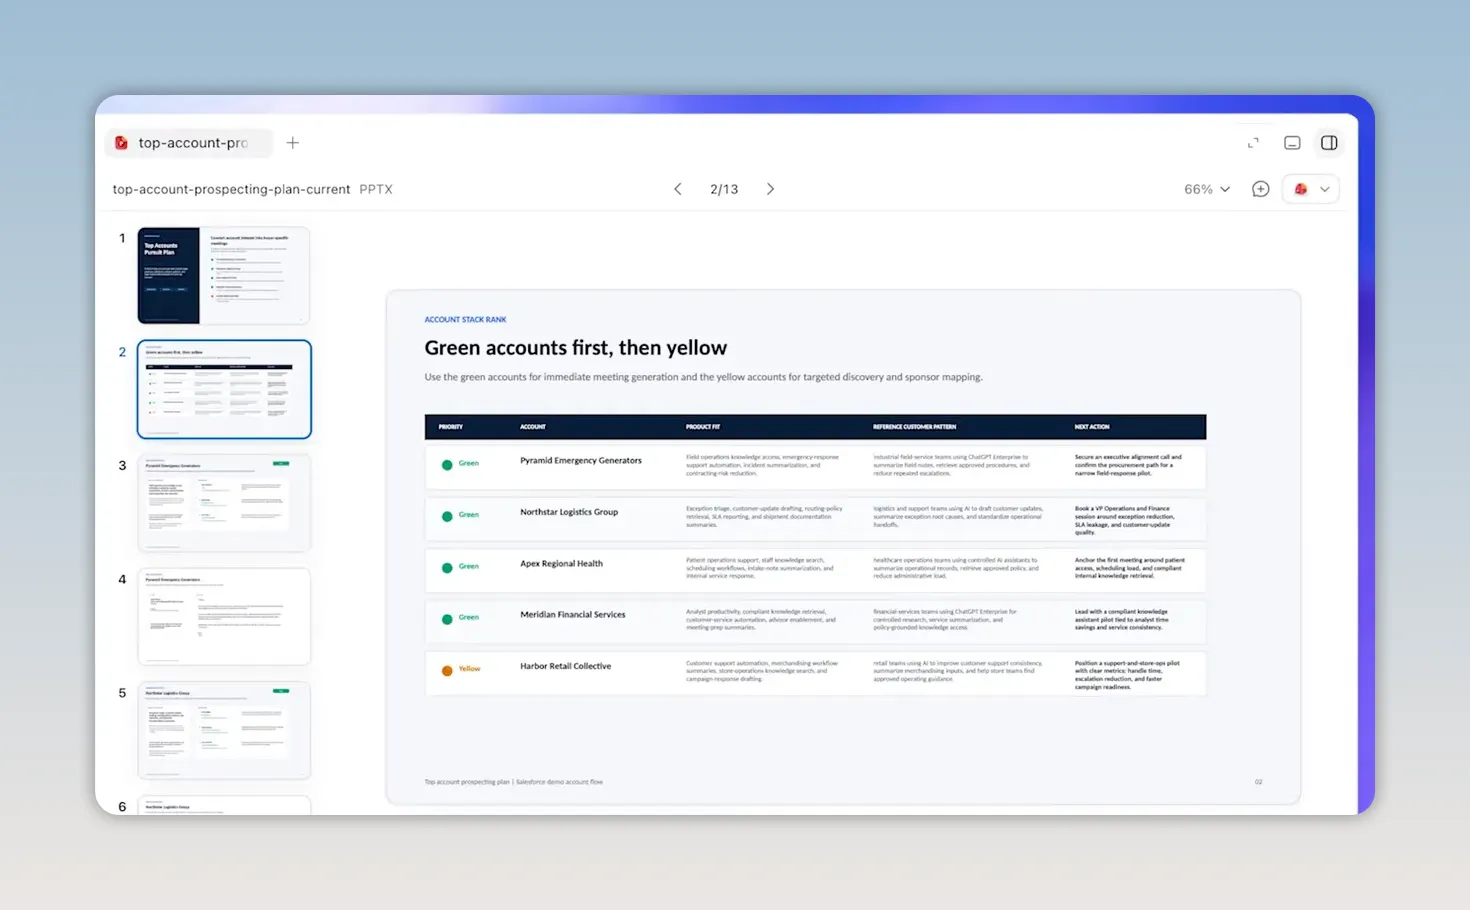
Task: Click the Yellow priority label in the table
Action: point(469,669)
